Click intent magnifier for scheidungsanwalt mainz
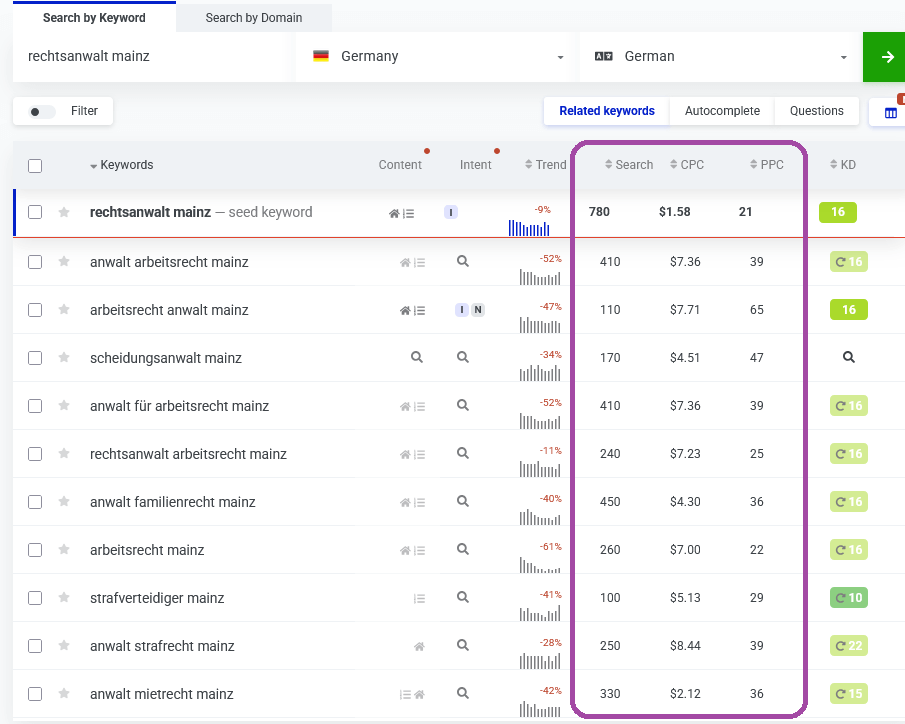Viewport: 905px width, 724px height. pyautogui.click(x=462, y=357)
